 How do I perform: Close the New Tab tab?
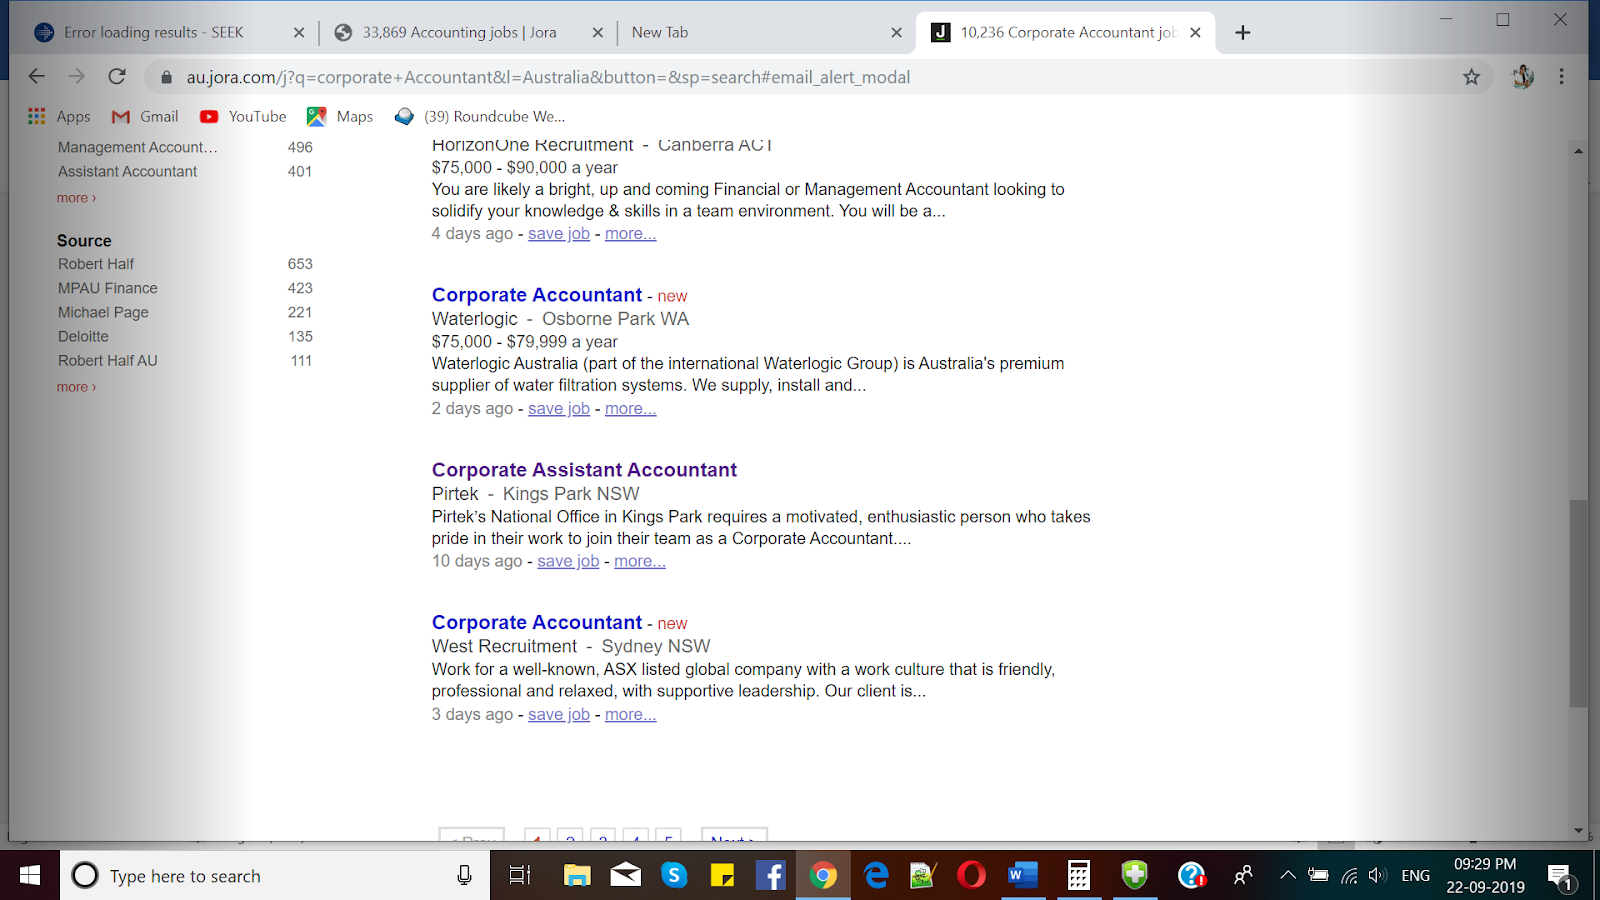tap(896, 33)
